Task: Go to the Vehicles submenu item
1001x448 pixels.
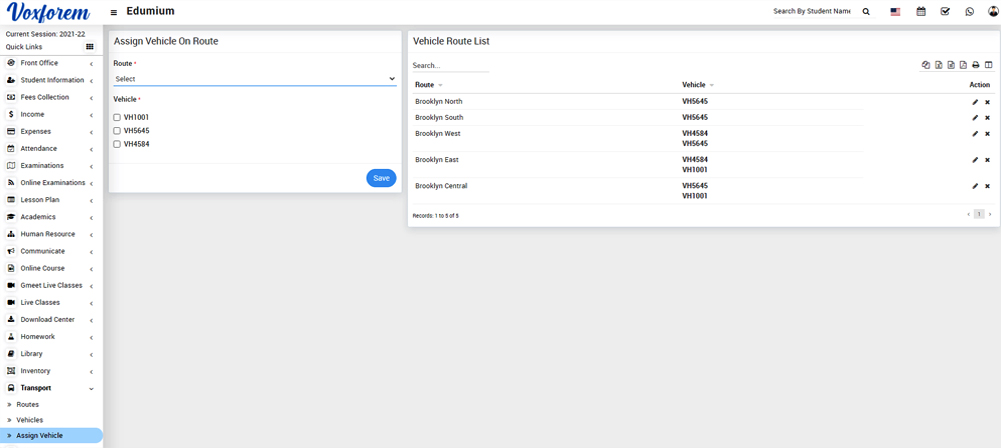Action: 29,420
